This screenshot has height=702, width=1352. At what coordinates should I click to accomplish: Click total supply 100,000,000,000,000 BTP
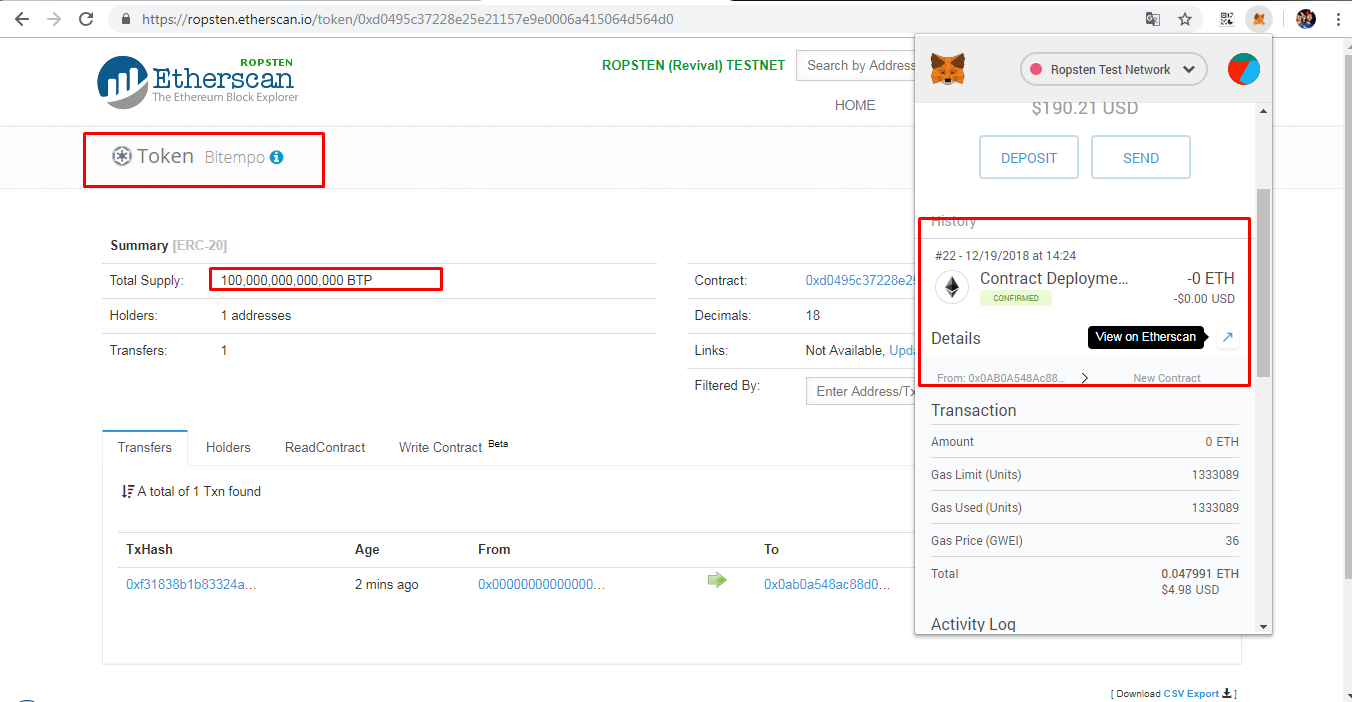point(296,281)
